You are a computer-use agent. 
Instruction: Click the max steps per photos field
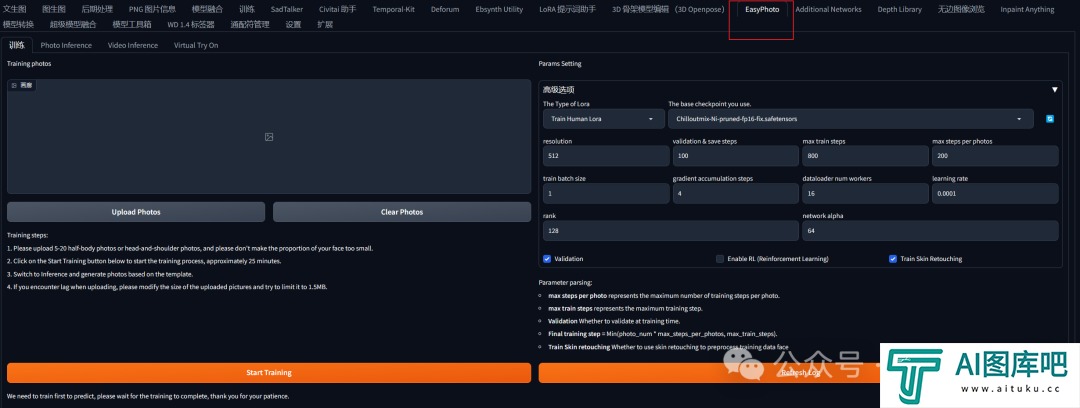tap(995, 156)
